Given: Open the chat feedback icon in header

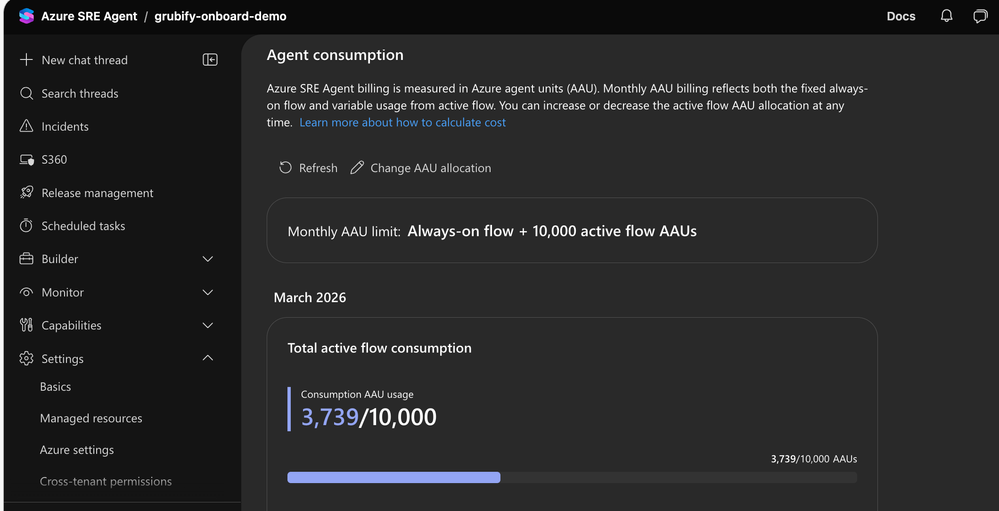Looking at the screenshot, I should click(980, 16).
